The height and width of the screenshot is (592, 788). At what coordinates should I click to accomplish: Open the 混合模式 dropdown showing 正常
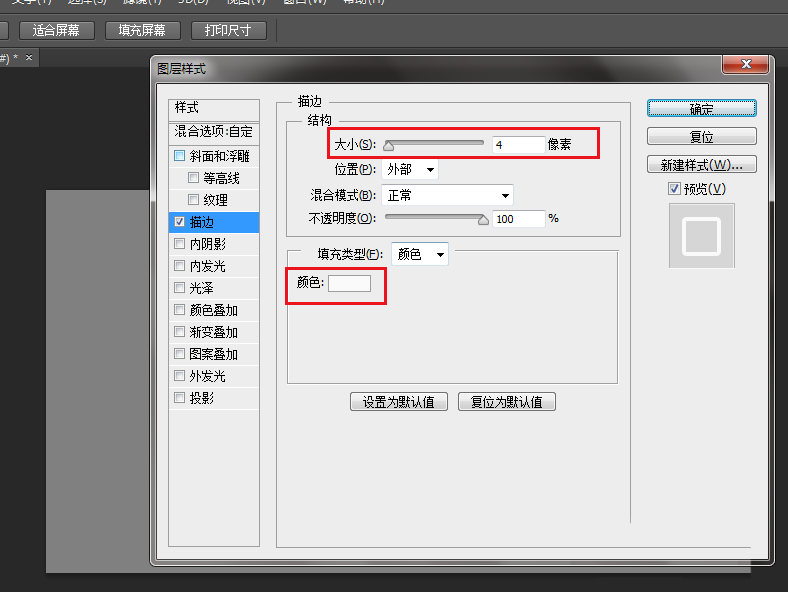(447, 195)
